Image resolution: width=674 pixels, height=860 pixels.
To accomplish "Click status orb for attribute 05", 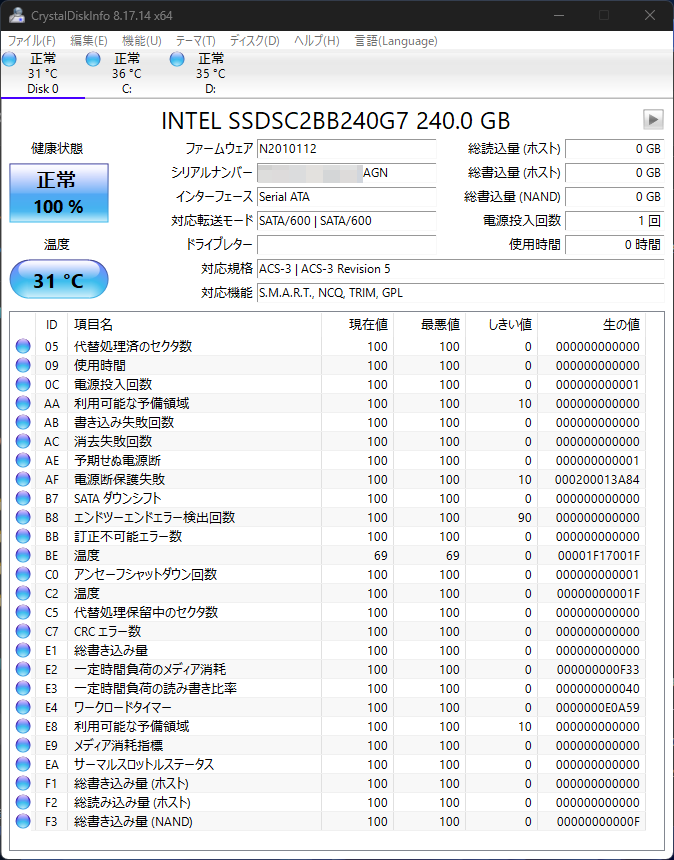I will (x=23, y=346).
